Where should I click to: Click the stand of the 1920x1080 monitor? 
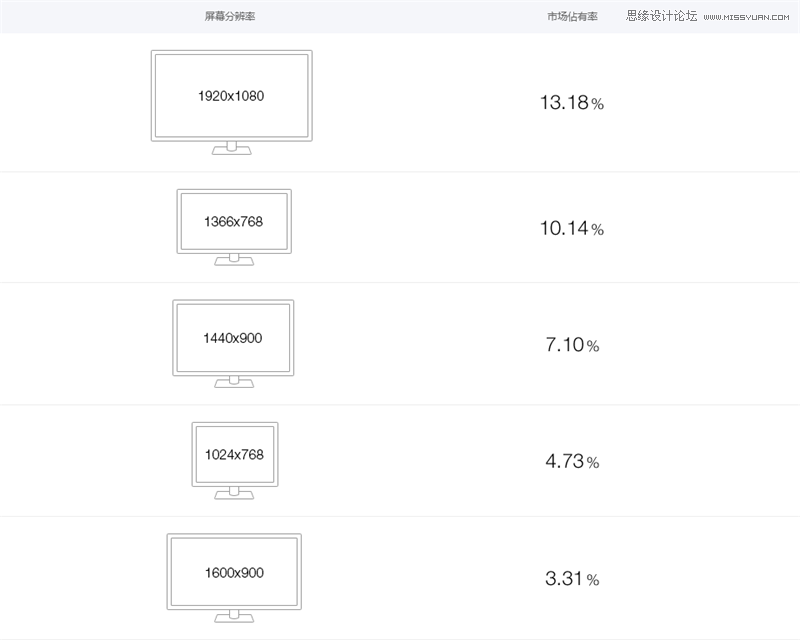pyautogui.click(x=232, y=148)
